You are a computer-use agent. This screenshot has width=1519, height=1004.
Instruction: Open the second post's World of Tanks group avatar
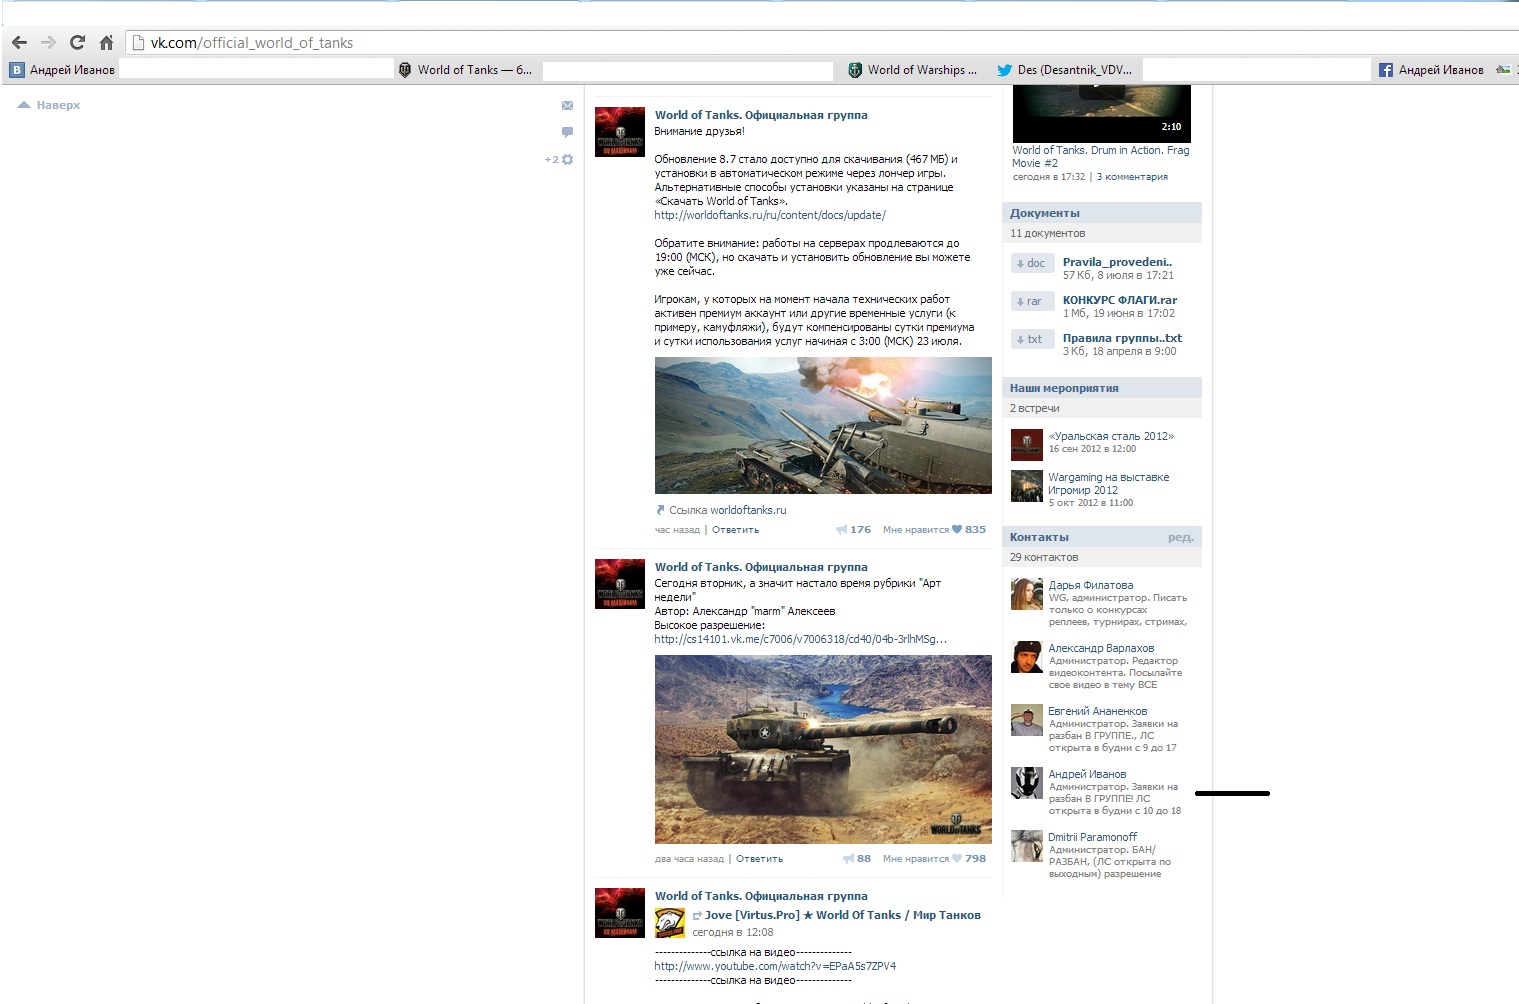click(x=620, y=584)
